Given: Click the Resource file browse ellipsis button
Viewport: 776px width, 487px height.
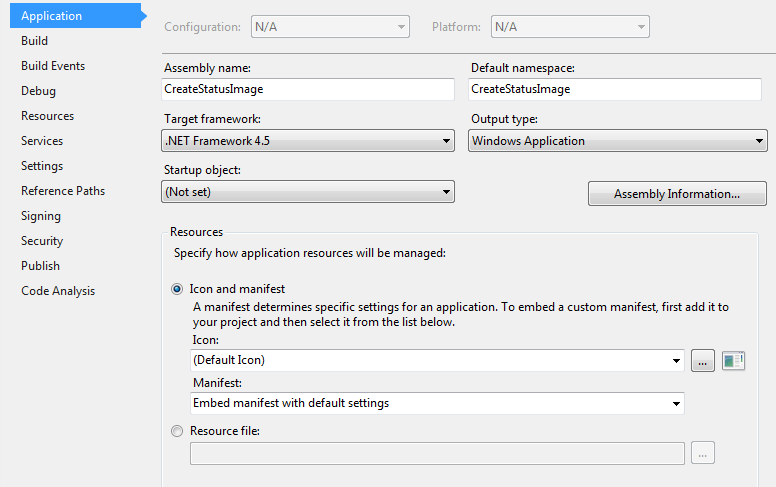Looking at the screenshot, I should [x=703, y=453].
